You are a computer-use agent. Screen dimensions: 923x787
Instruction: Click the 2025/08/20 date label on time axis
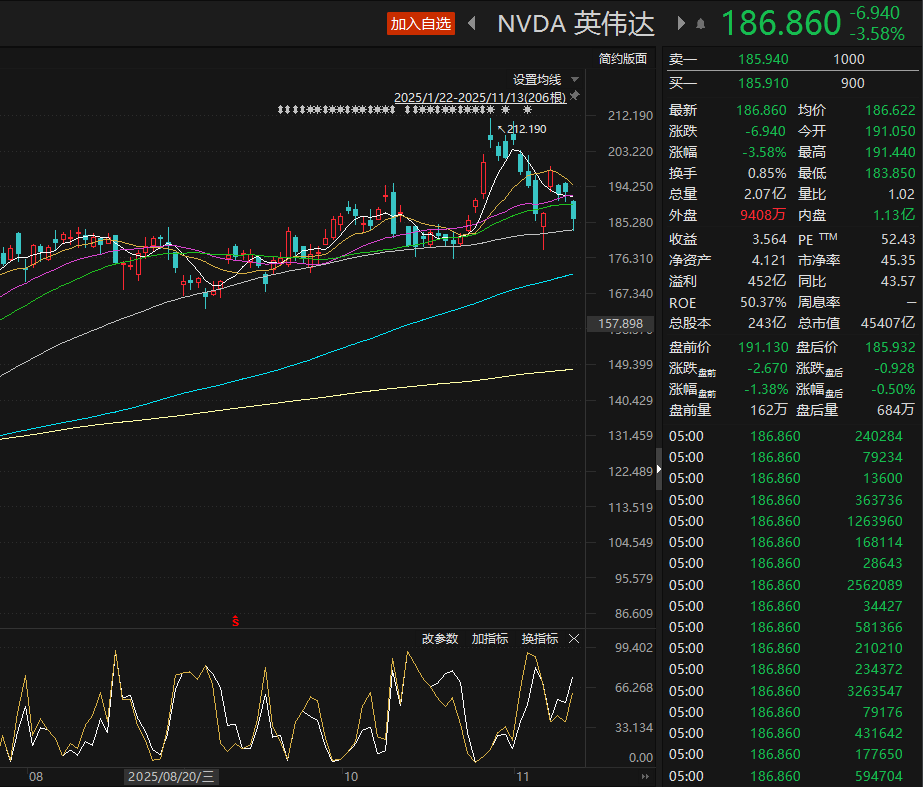(x=171, y=776)
